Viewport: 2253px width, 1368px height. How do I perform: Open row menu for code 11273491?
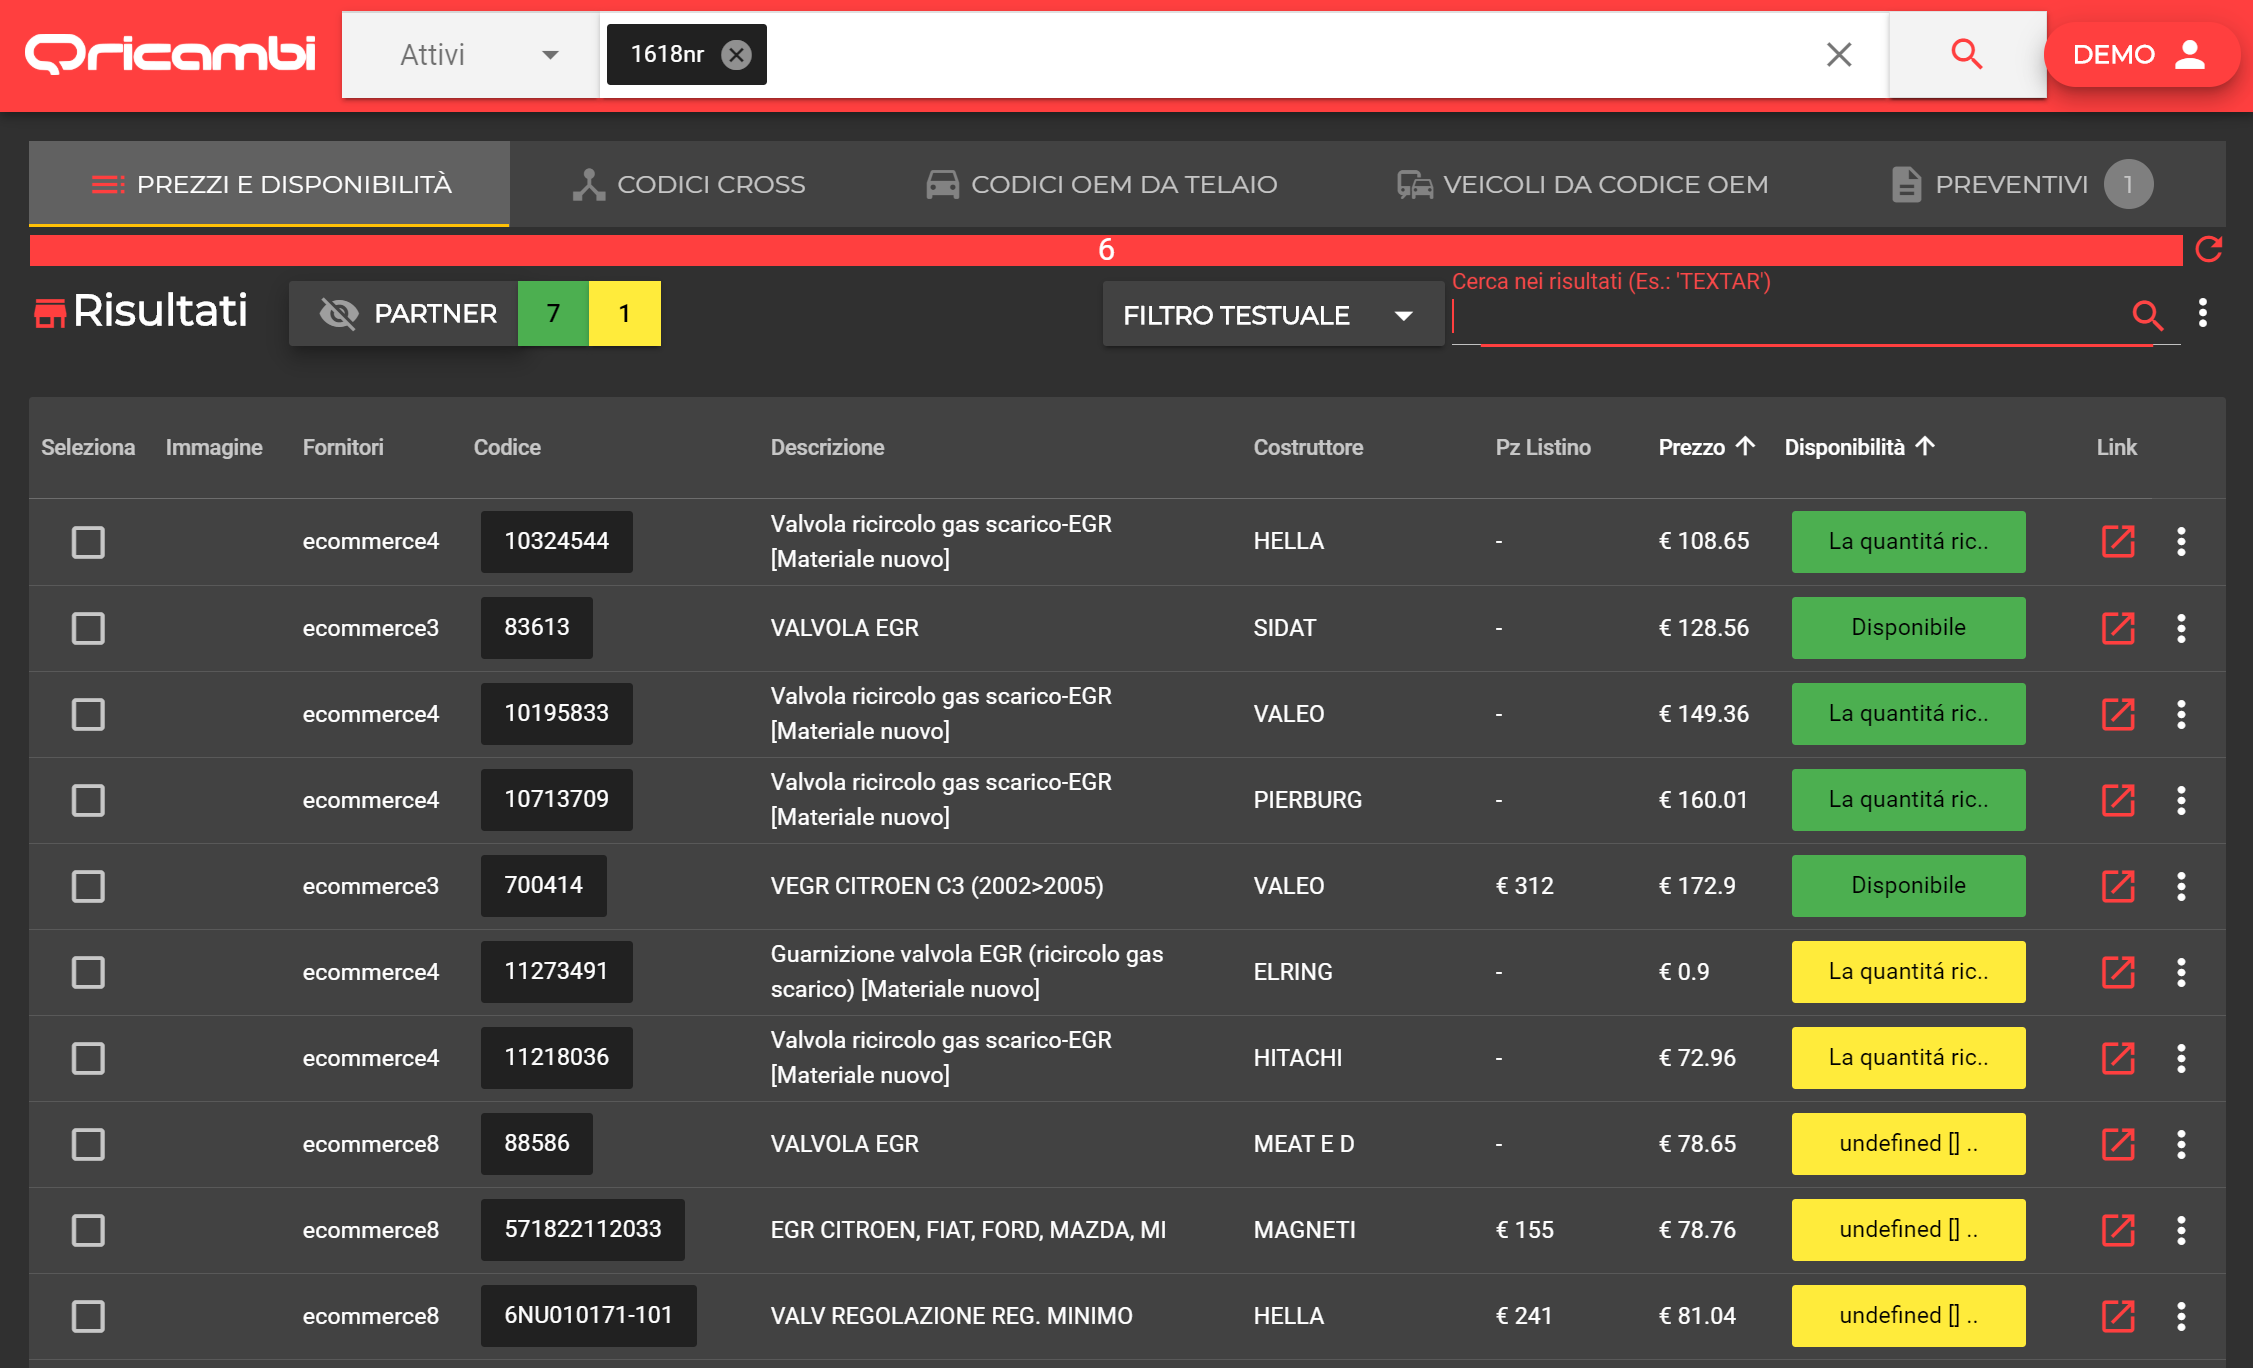(x=2181, y=971)
